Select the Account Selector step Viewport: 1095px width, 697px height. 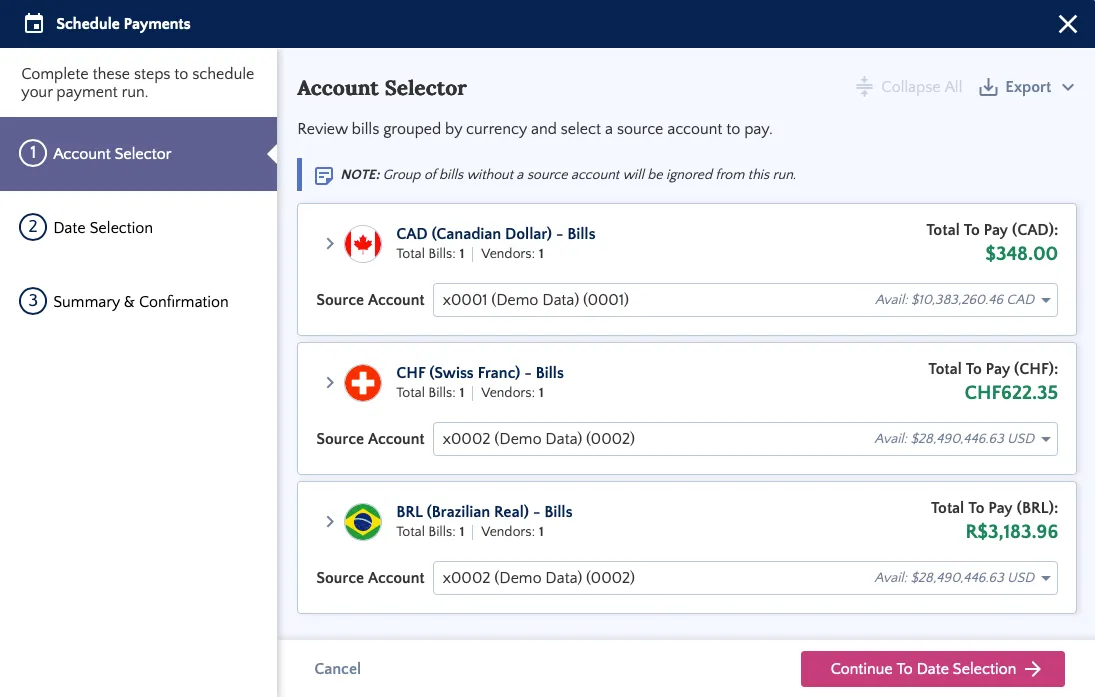point(138,154)
